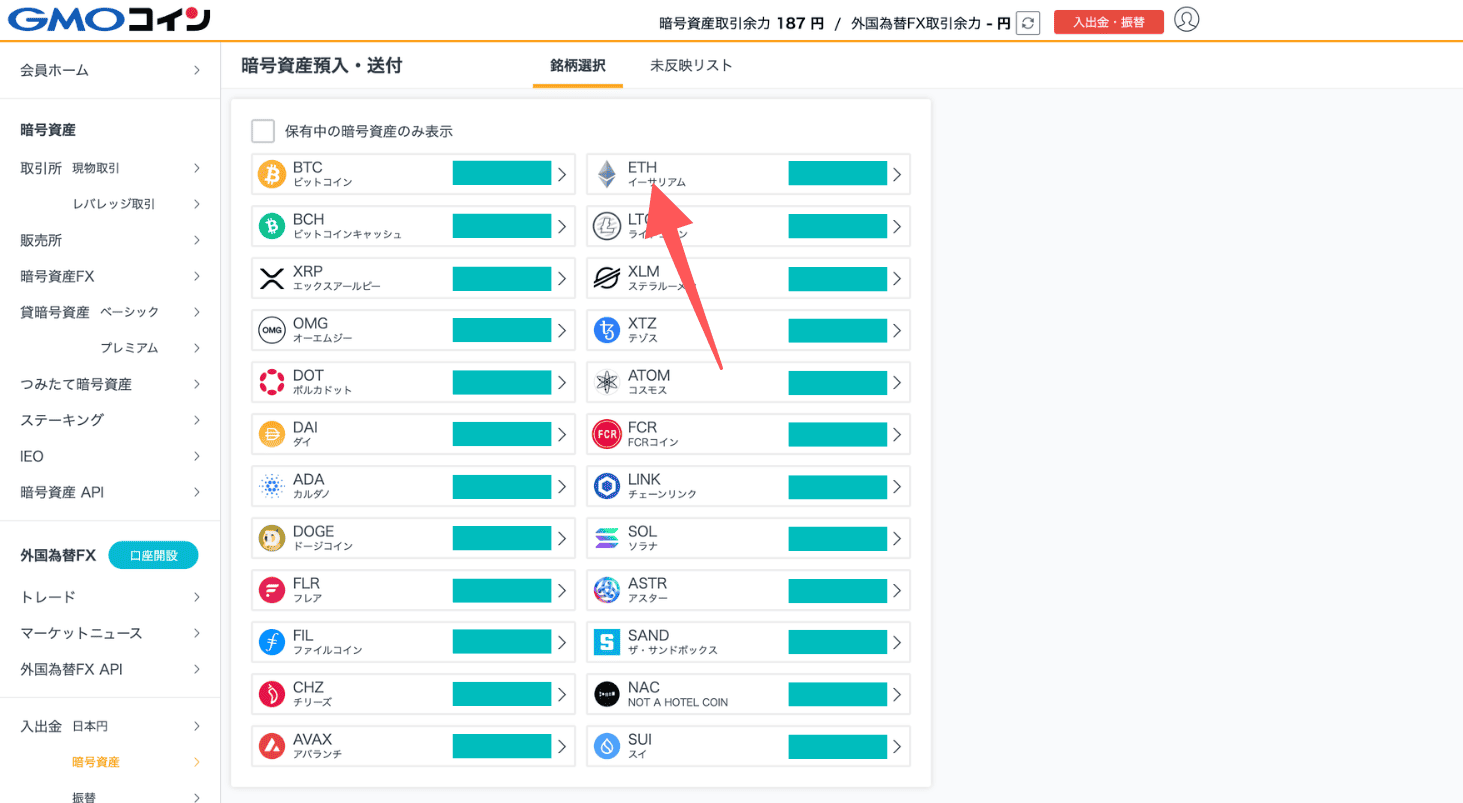The image size is (1463, 803).
Task: Select the Solana SOL icon
Action: (607, 538)
